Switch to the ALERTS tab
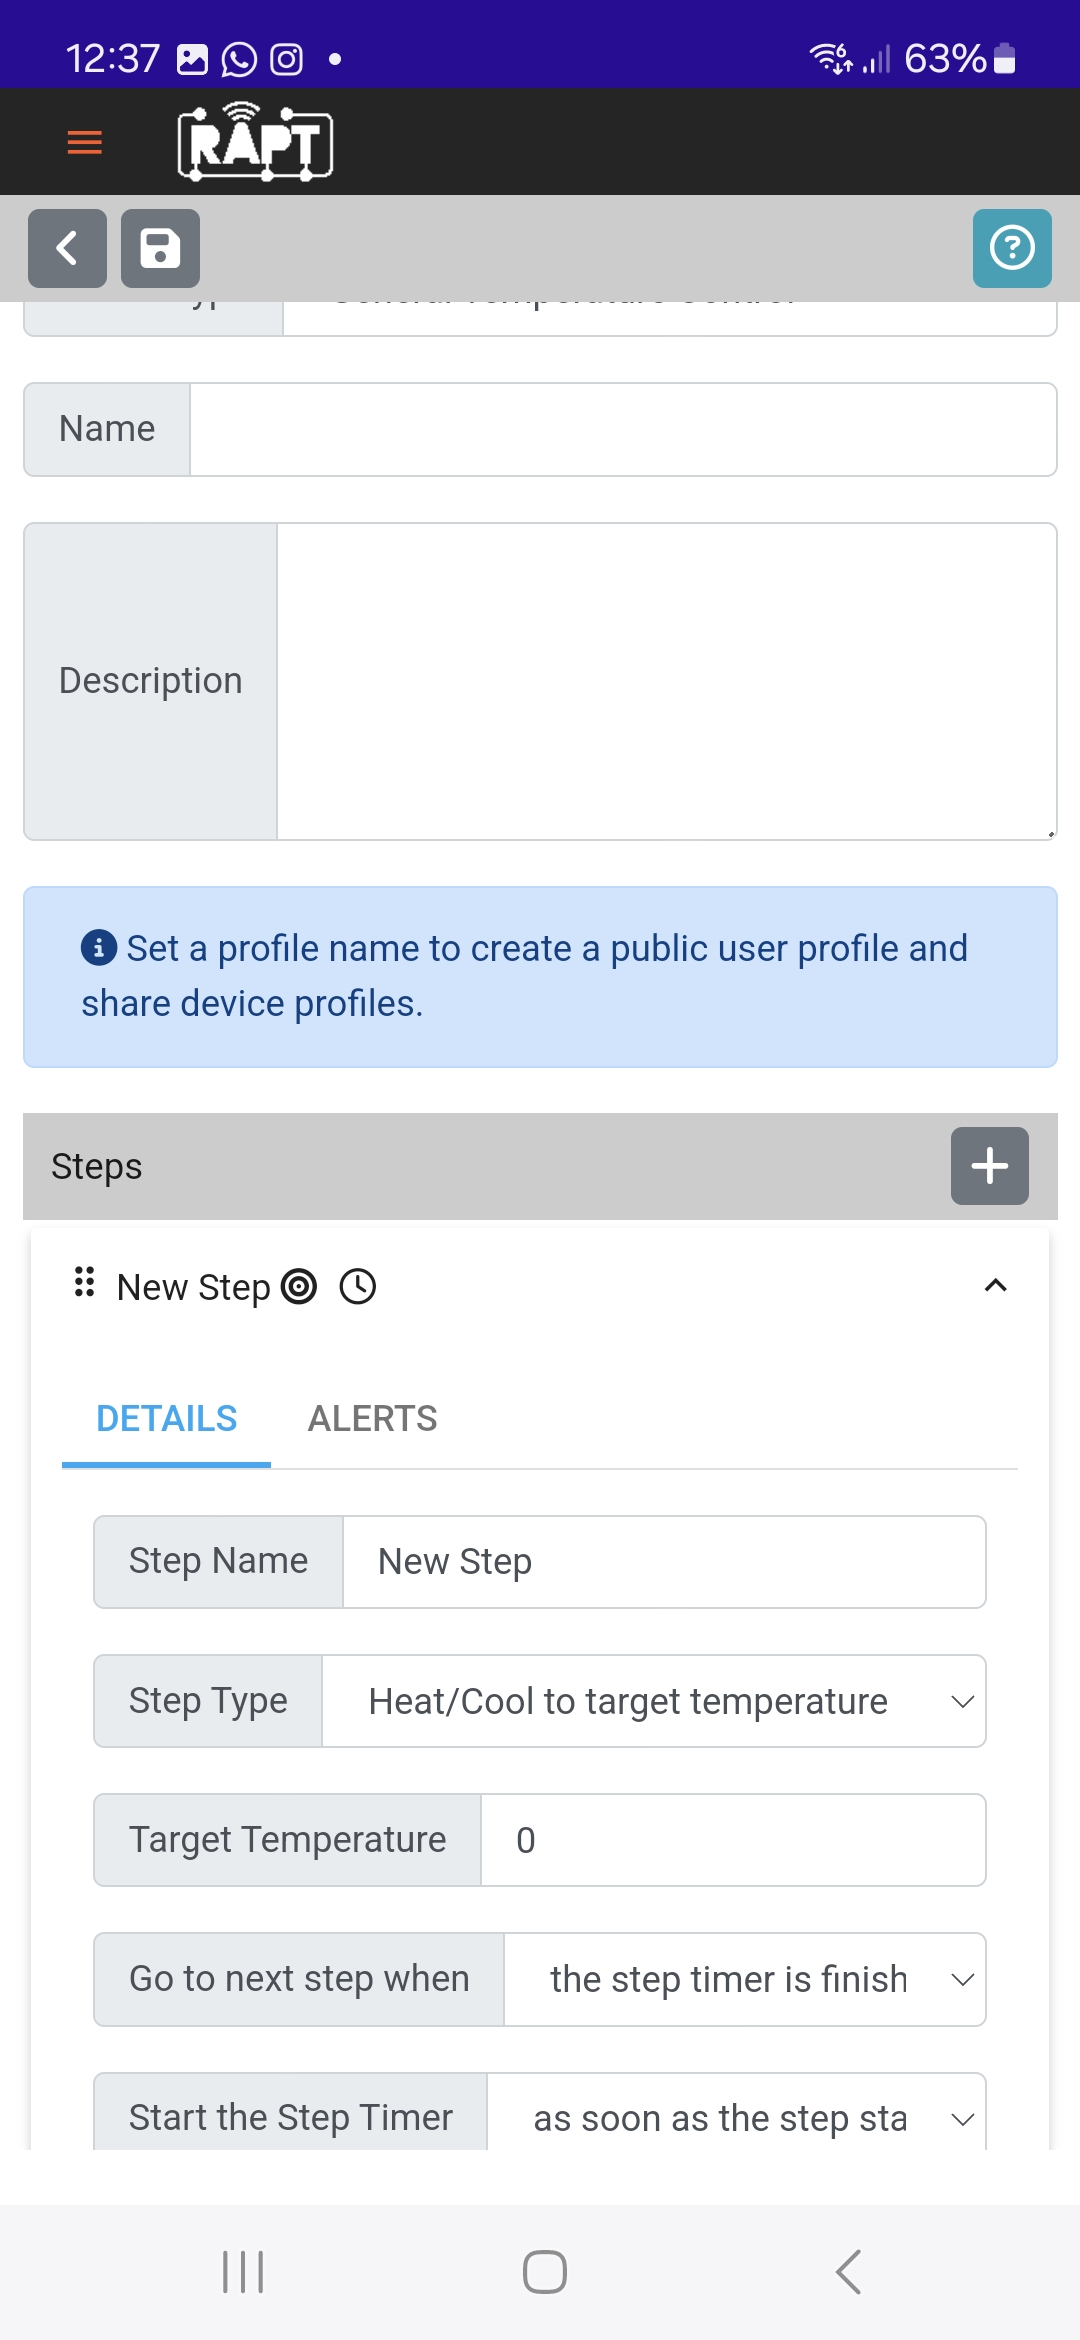The height and width of the screenshot is (2340, 1080). 372,1419
